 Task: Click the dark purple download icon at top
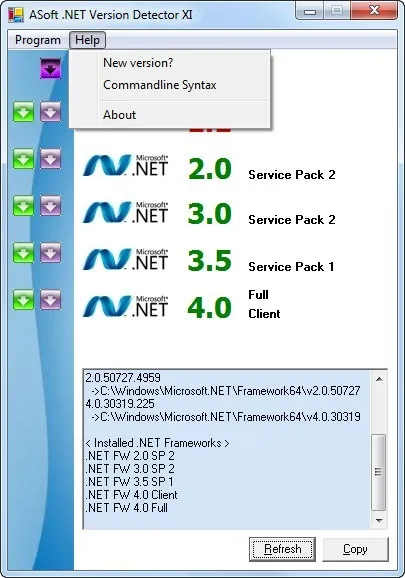(x=50, y=68)
